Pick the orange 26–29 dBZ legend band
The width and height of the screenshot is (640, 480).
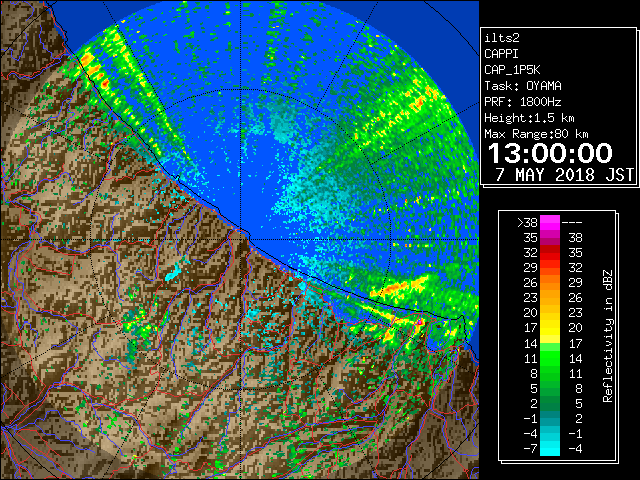550,283
